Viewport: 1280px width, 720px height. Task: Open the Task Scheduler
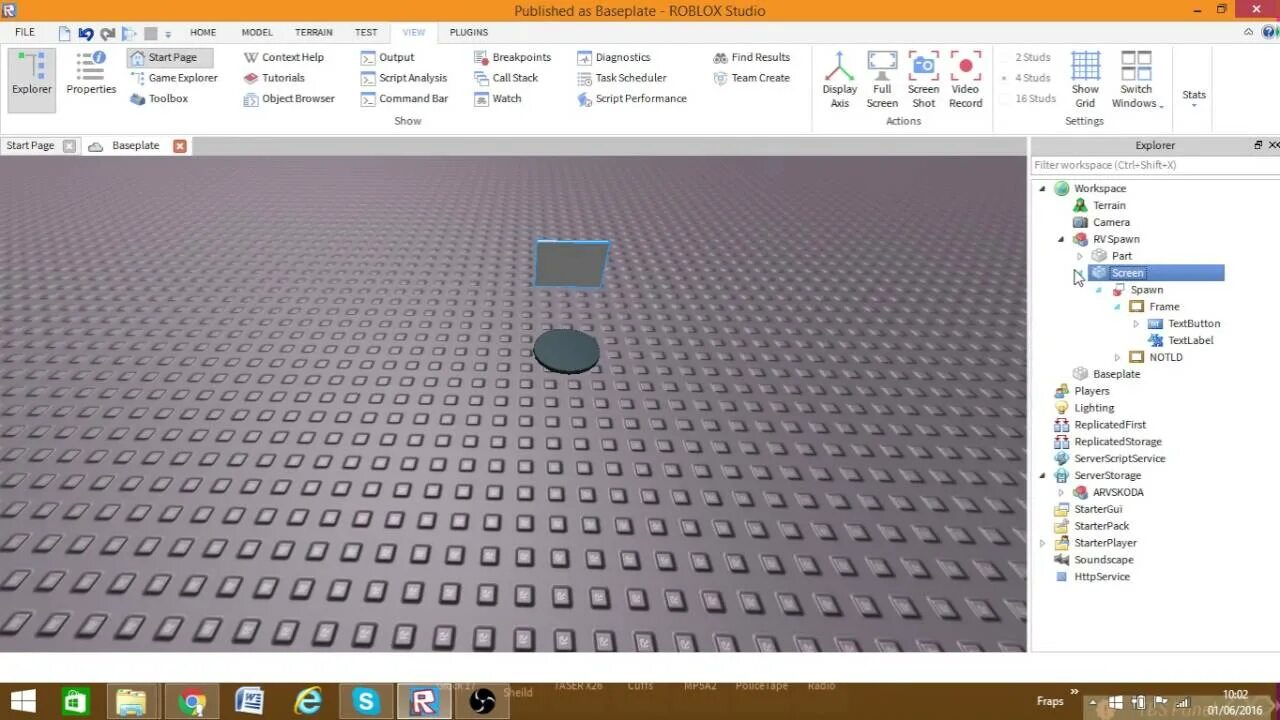622,78
